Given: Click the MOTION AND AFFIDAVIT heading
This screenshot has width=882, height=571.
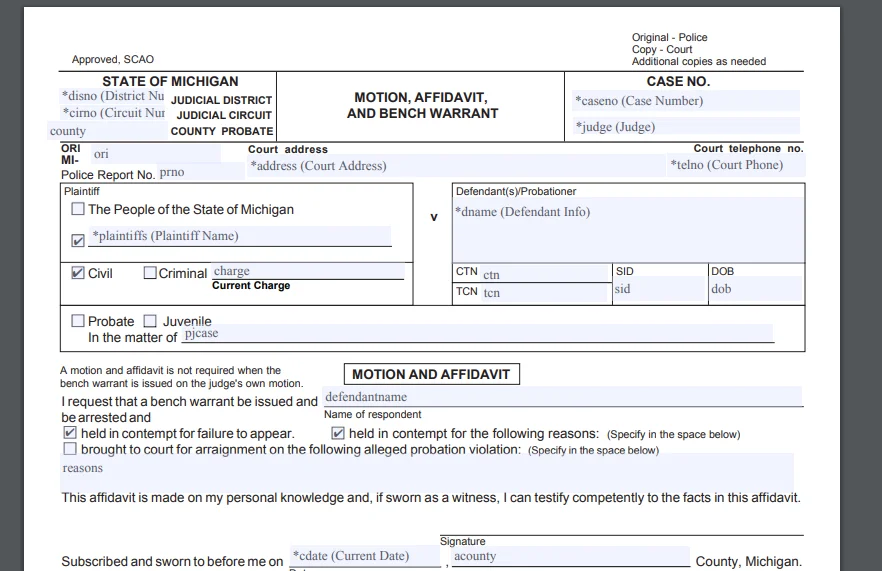Looking at the screenshot, I should pyautogui.click(x=431, y=374).
